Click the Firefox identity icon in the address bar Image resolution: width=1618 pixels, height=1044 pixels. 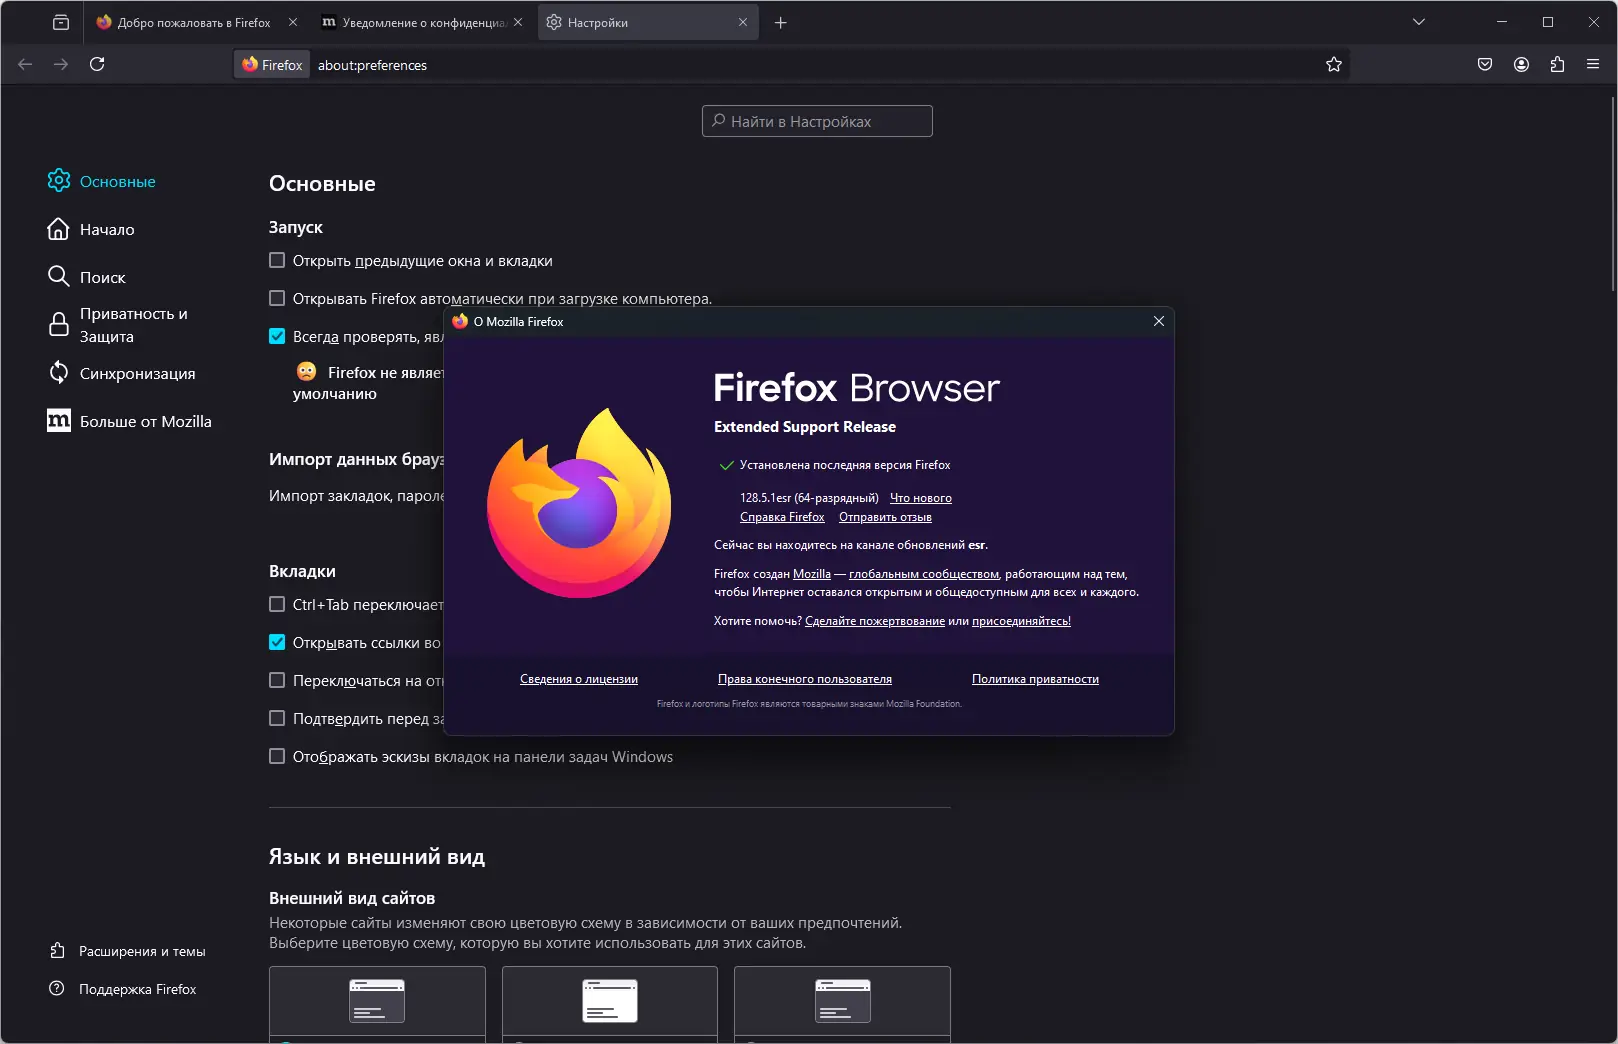click(x=272, y=65)
